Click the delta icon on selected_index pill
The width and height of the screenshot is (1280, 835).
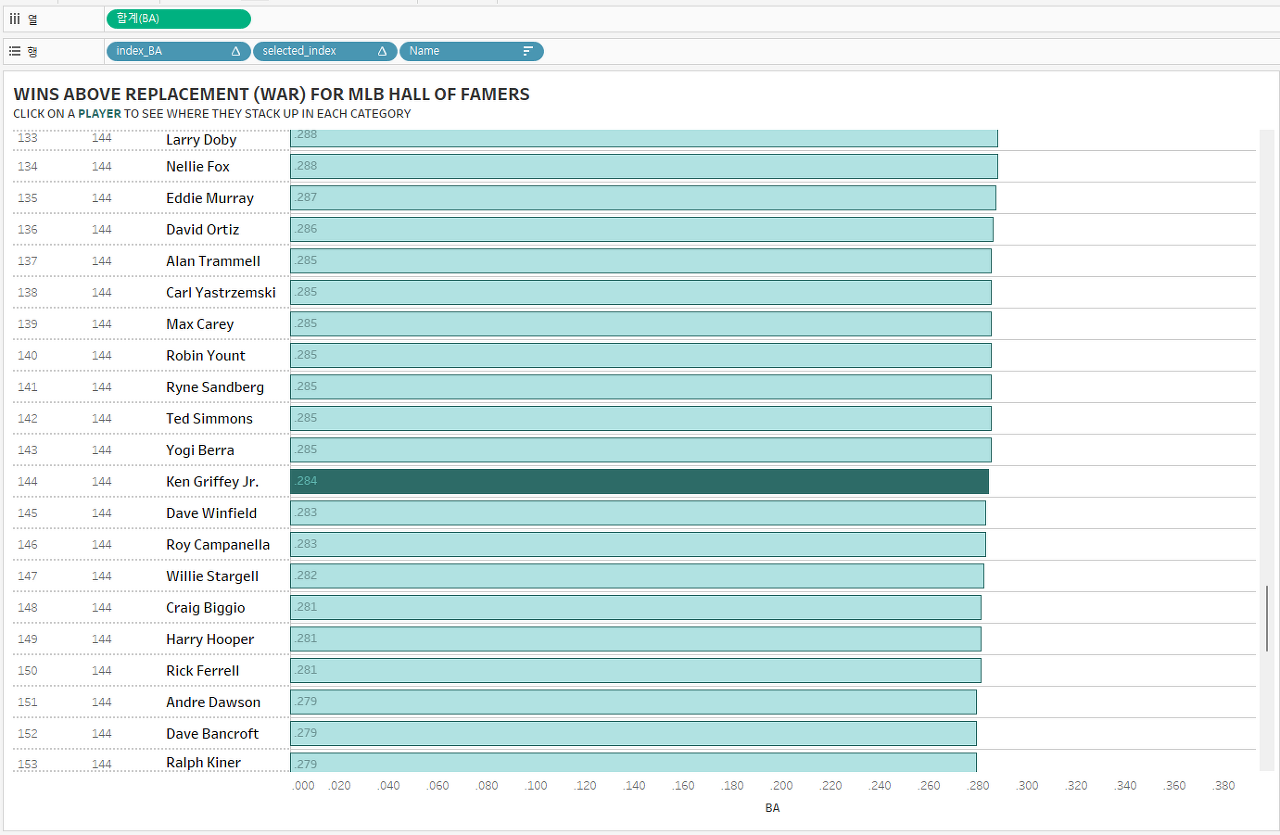382,51
